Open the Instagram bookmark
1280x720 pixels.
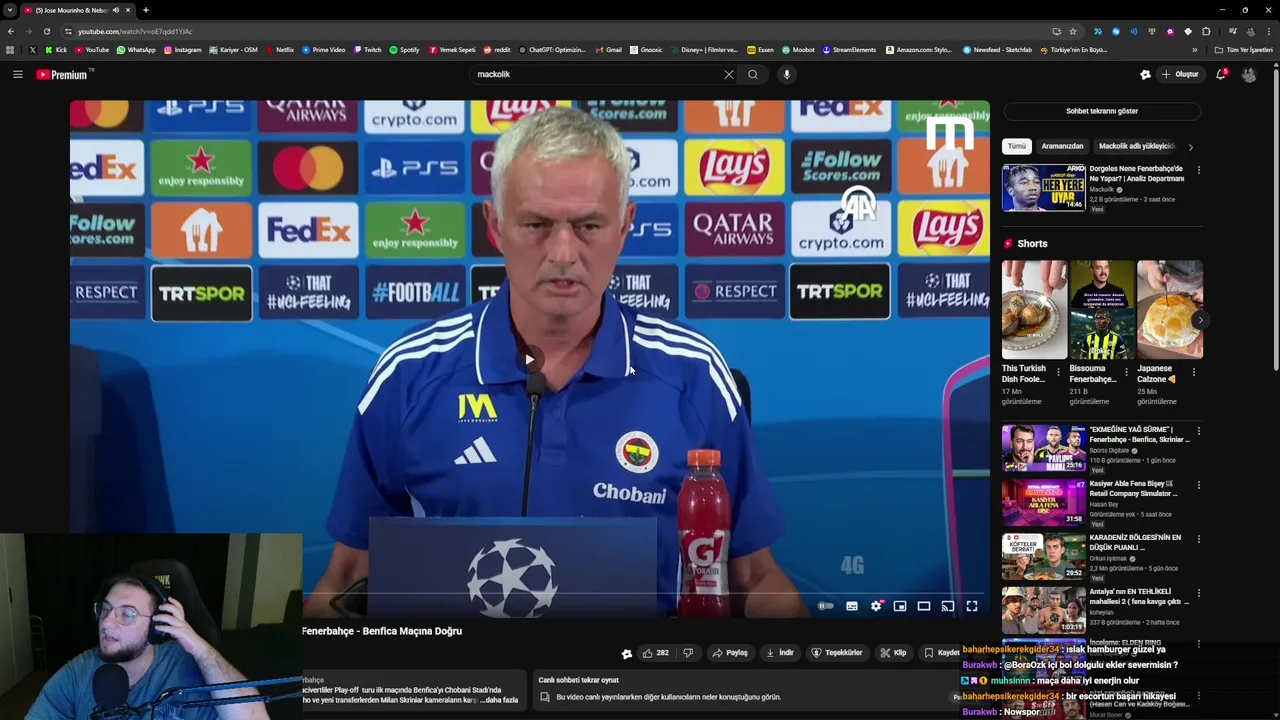(182, 49)
